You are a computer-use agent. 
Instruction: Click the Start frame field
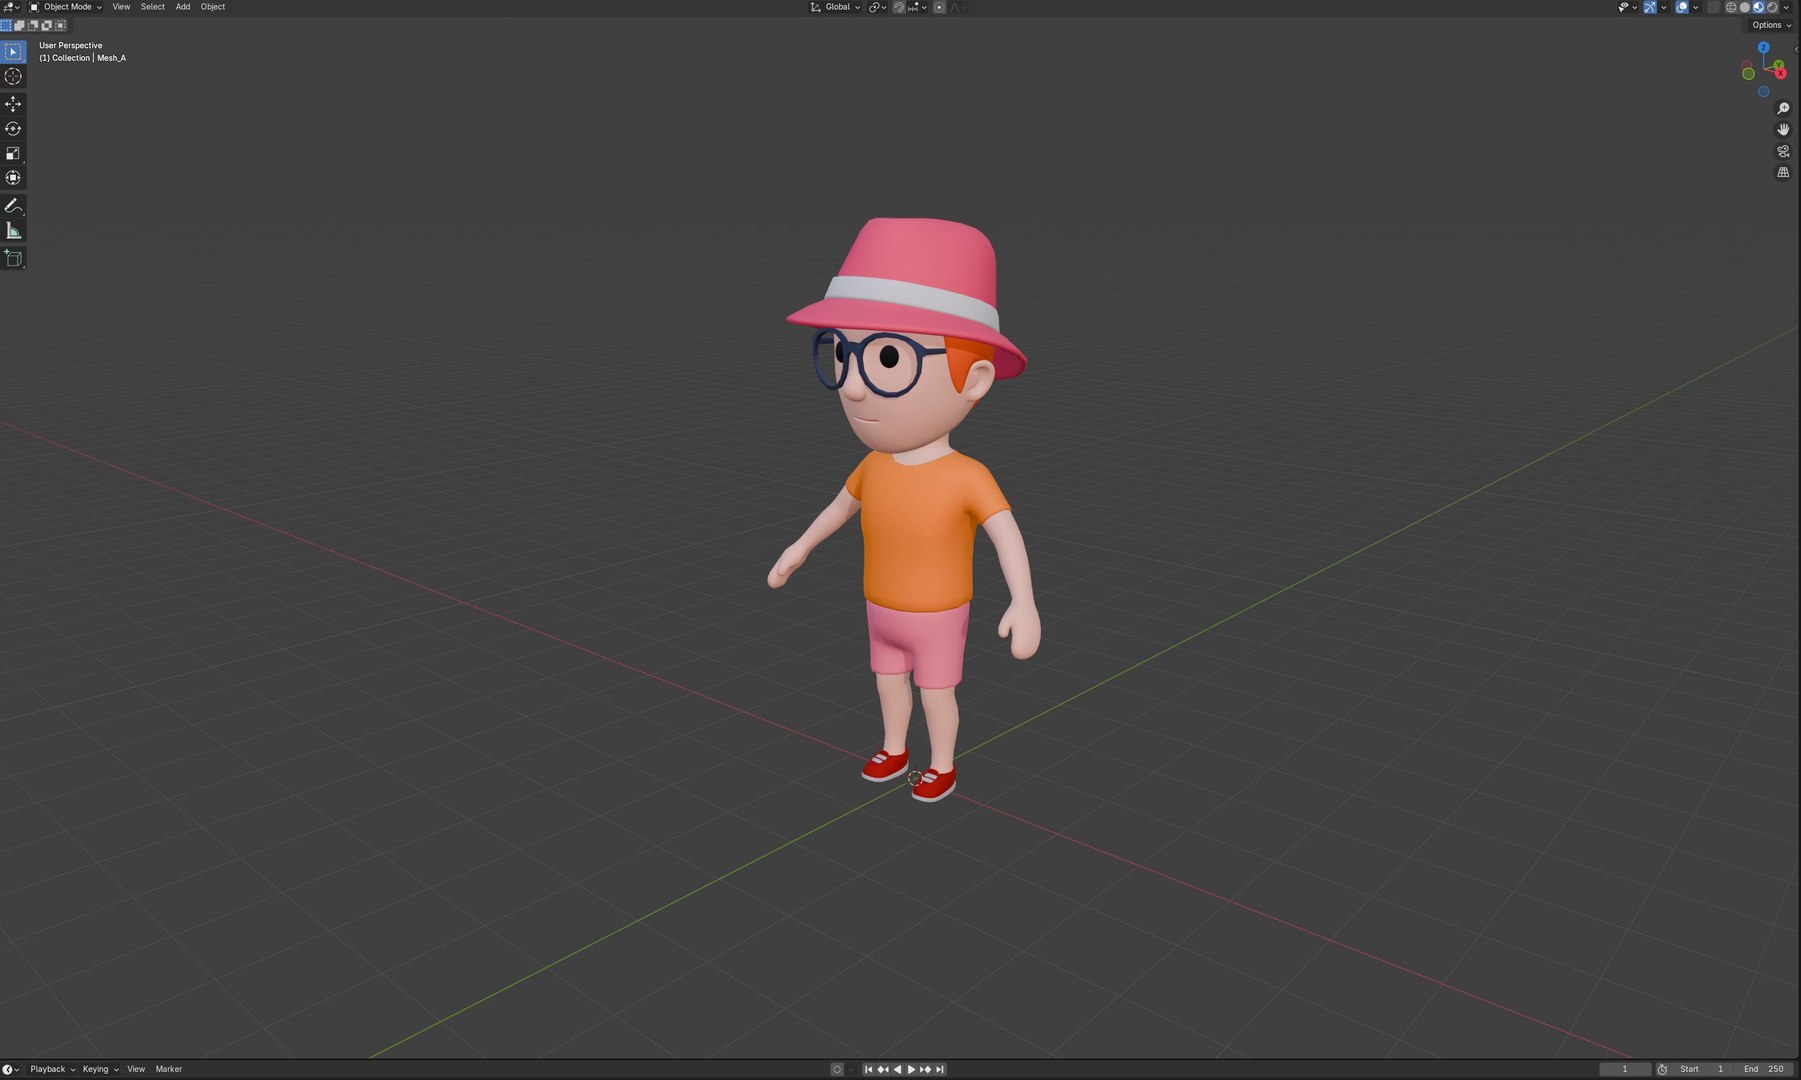(1701, 1069)
